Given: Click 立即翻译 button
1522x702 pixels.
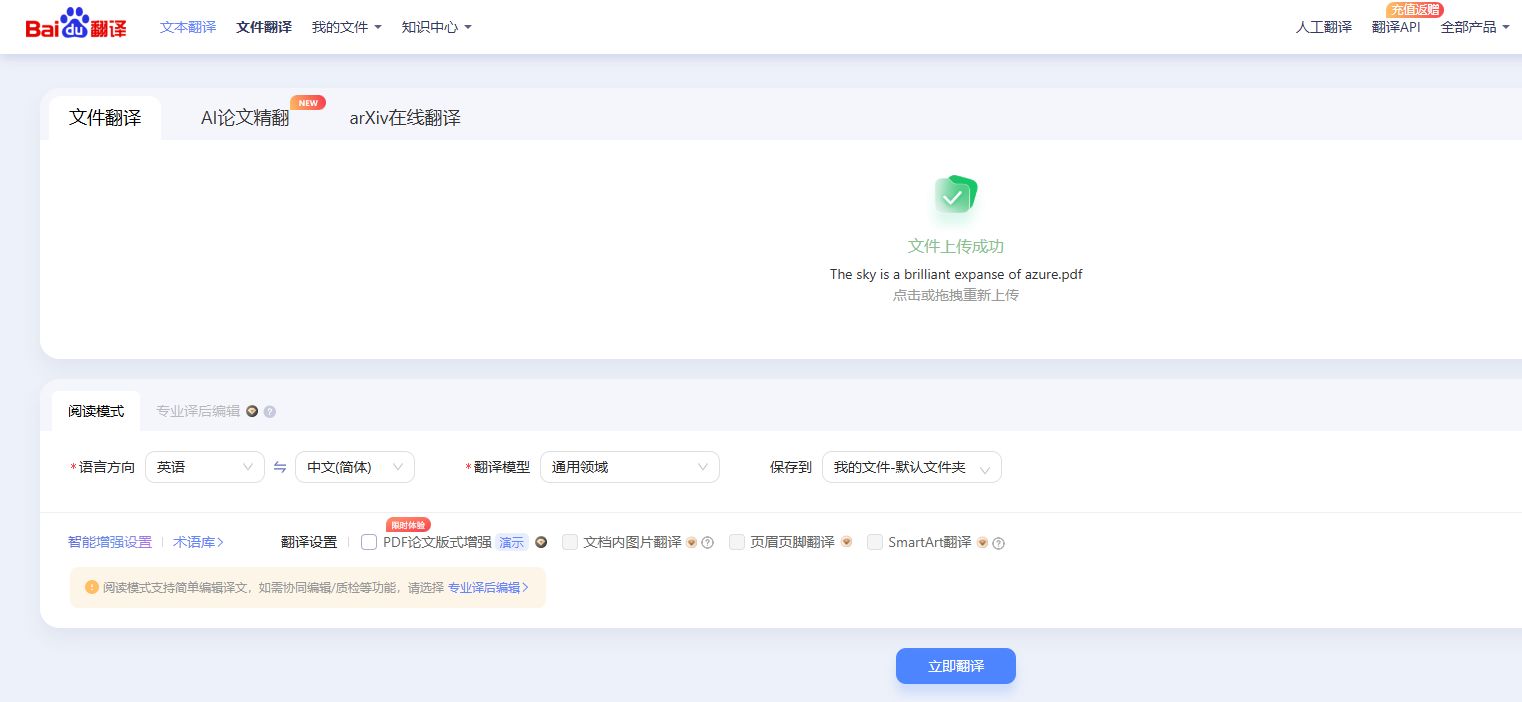Looking at the screenshot, I should pyautogui.click(x=956, y=666).
